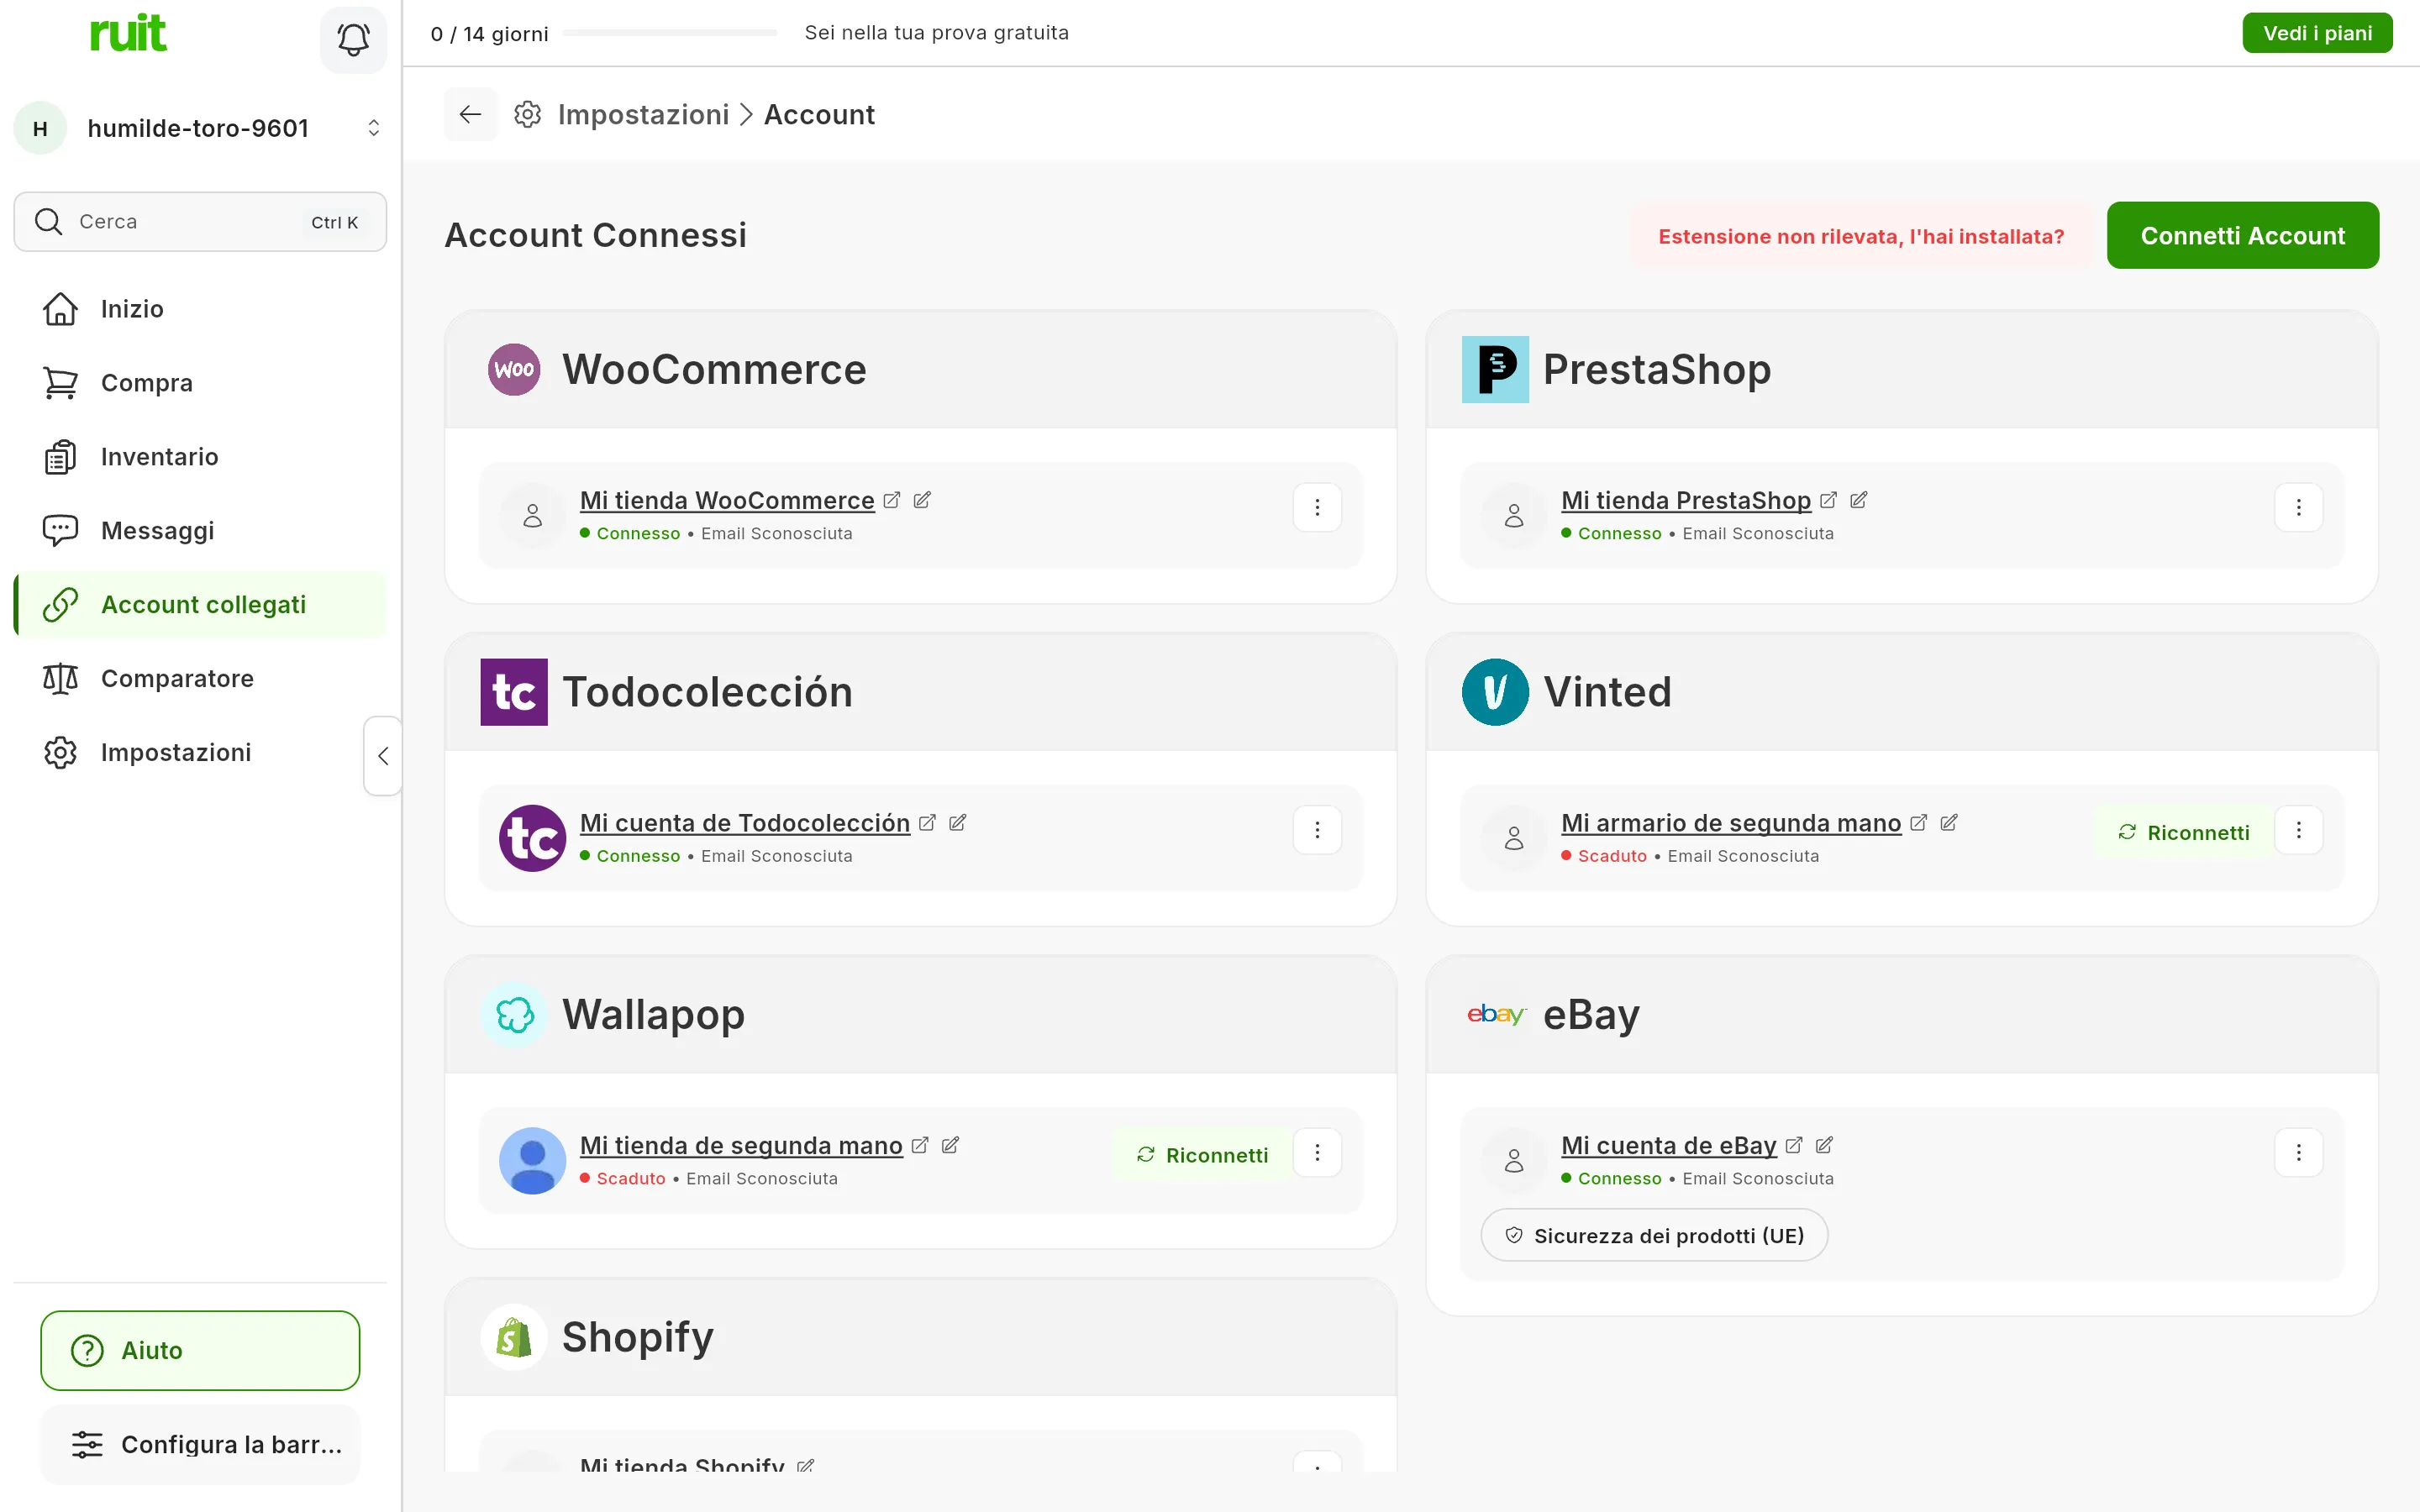The image size is (2420, 1512).
Task: Click the trial days progress bar
Action: [671, 33]
